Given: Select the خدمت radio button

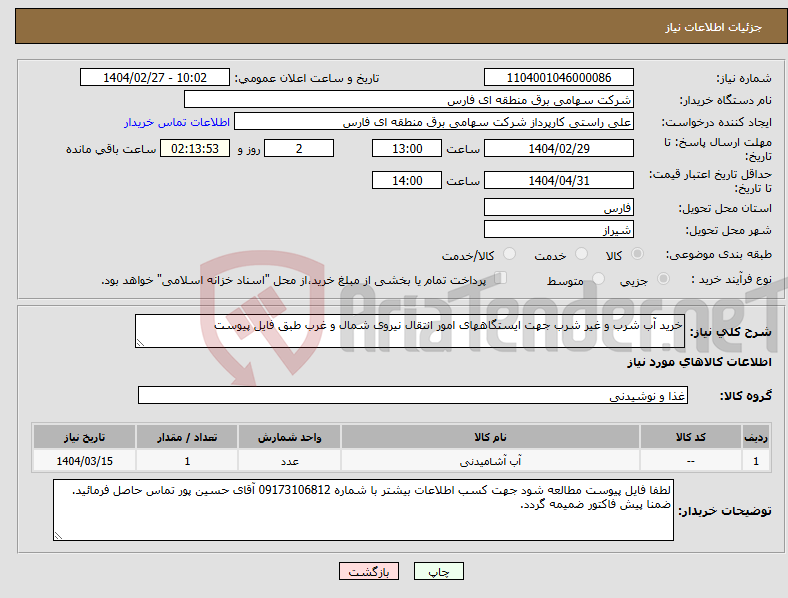Looking at the screenshot, I should pos(581,254).
